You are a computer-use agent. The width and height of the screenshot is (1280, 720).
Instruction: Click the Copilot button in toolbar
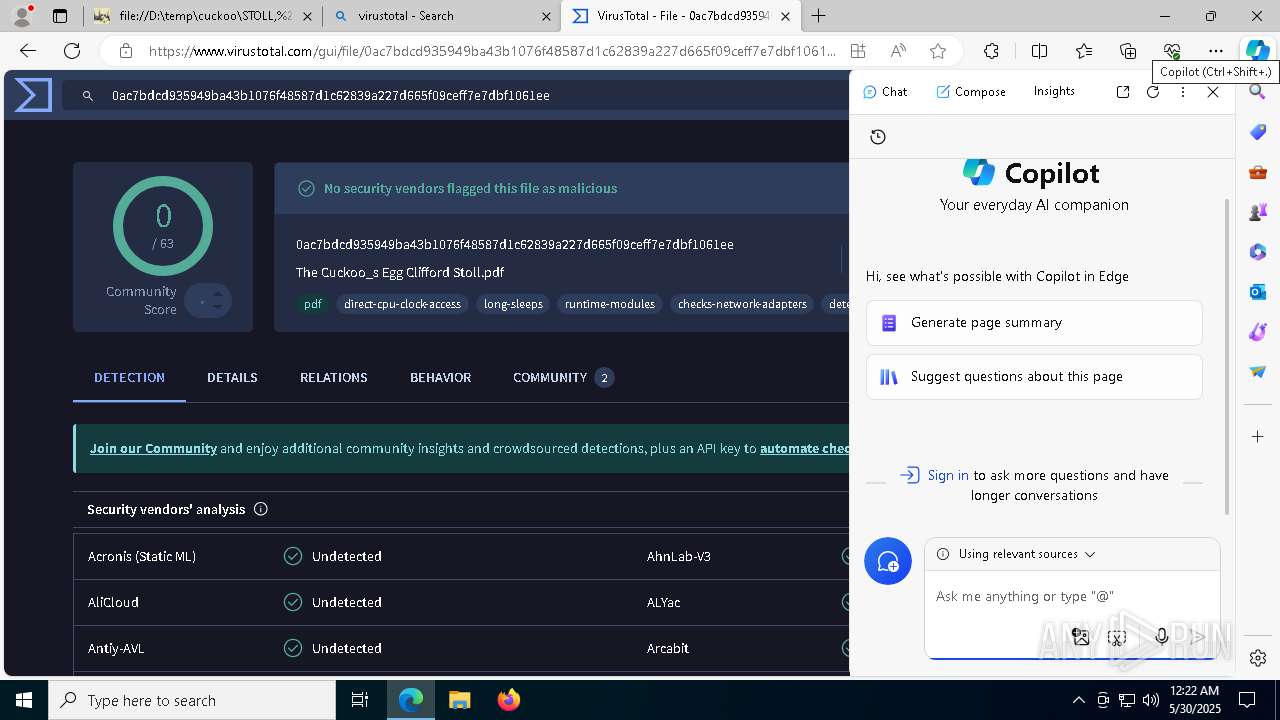1257,51
